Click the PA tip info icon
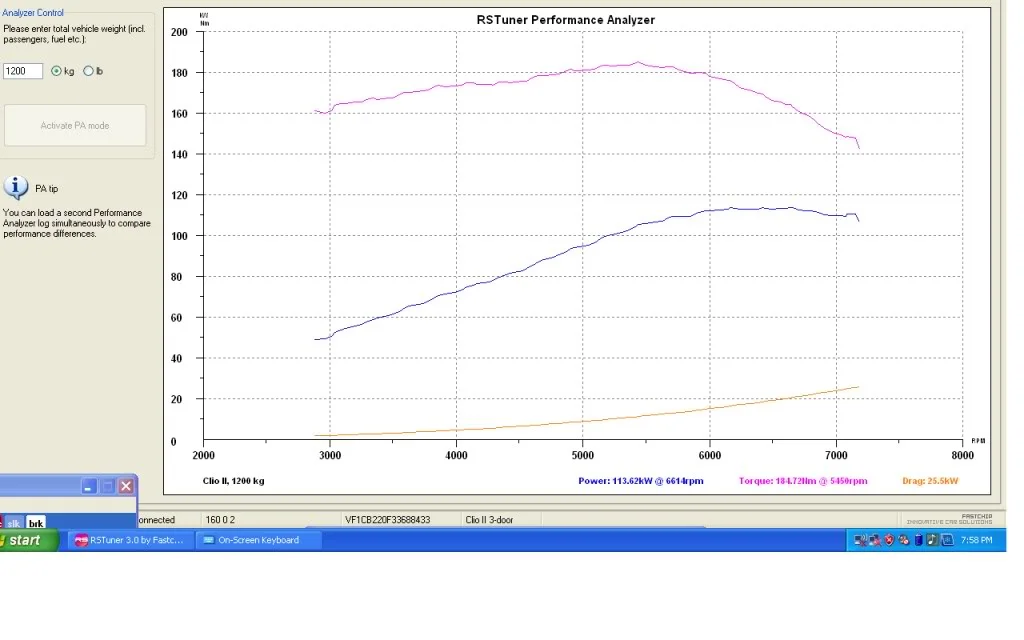Screen dimensions: 1024x640 [16, 187]
